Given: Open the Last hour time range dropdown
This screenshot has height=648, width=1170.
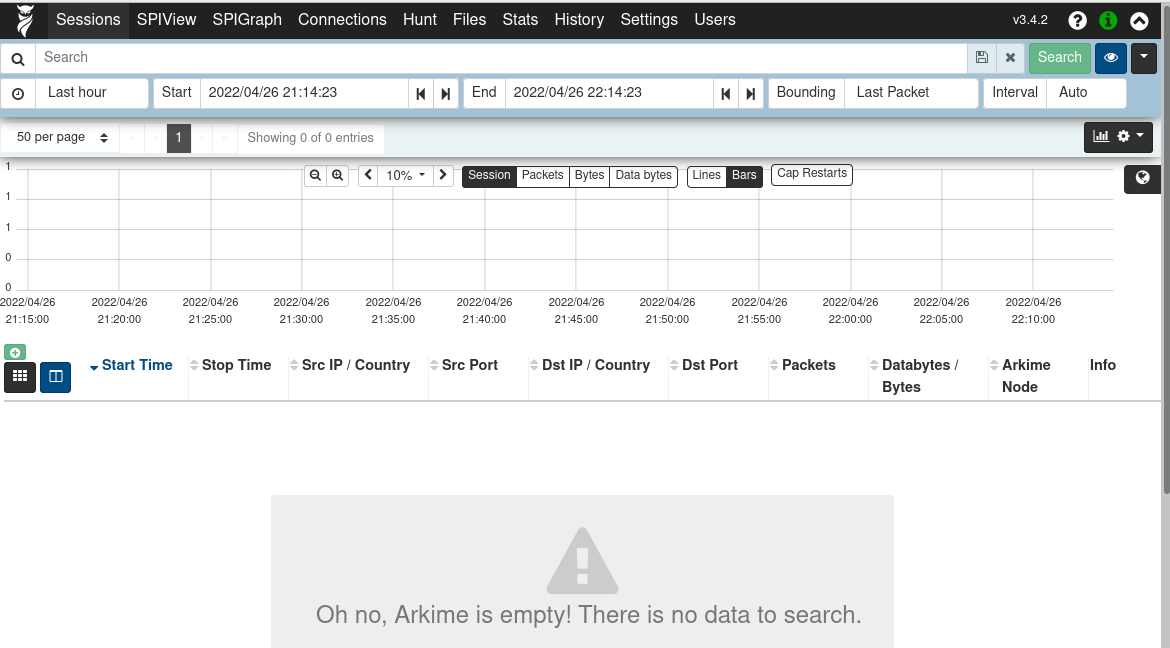Looking at the screenshot, I should (x=92, y=93).
